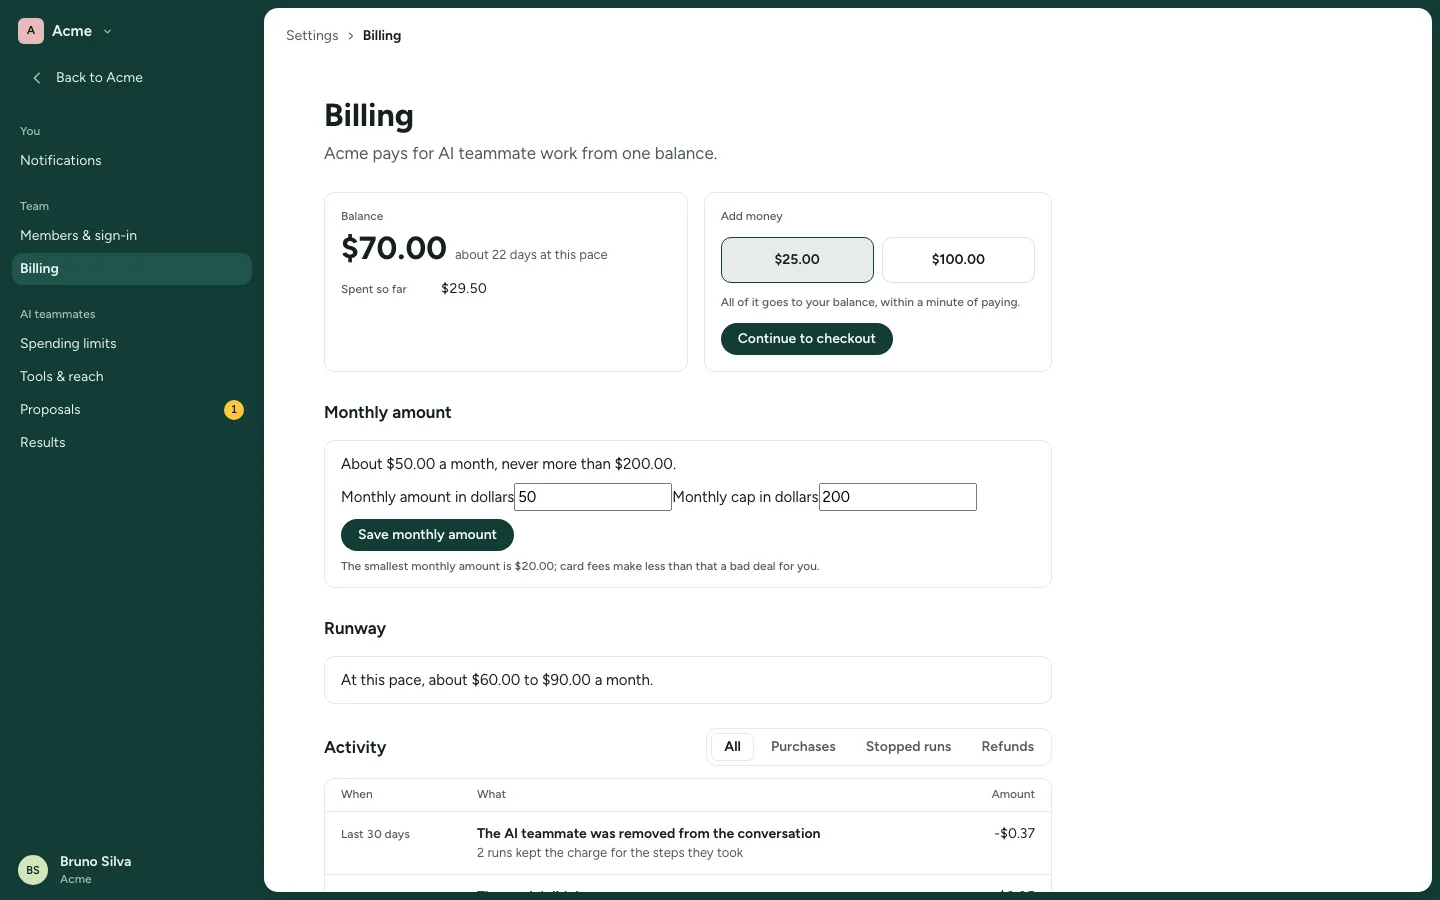1440x900 pixels.
Task: Switch to the Purchases activity tab
Action: 803,747
